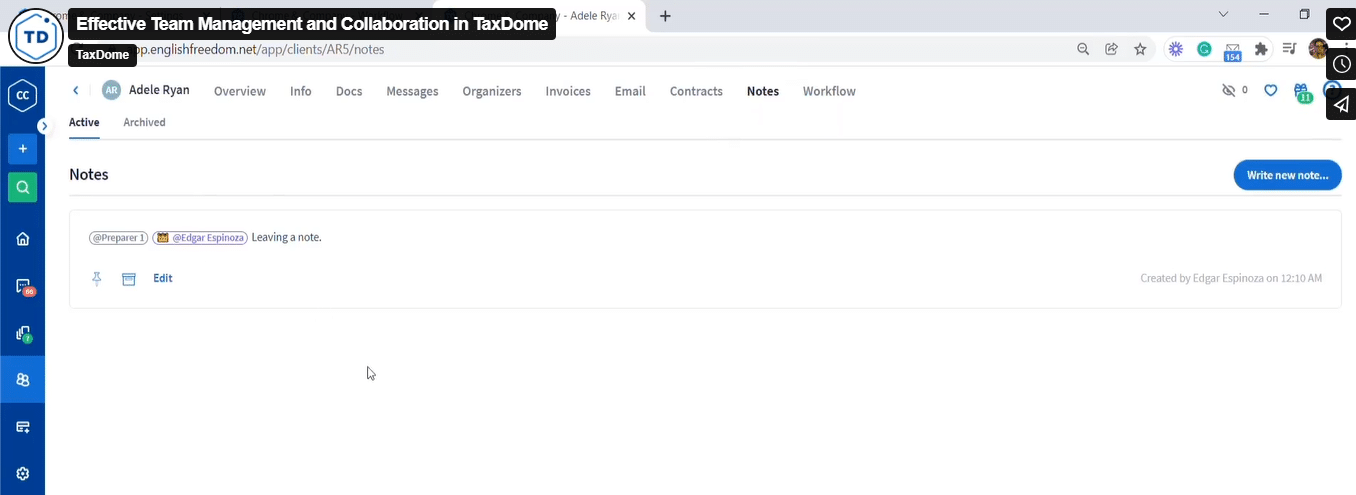Click the AR avatar for Adele Ryan

click(111, 91)
